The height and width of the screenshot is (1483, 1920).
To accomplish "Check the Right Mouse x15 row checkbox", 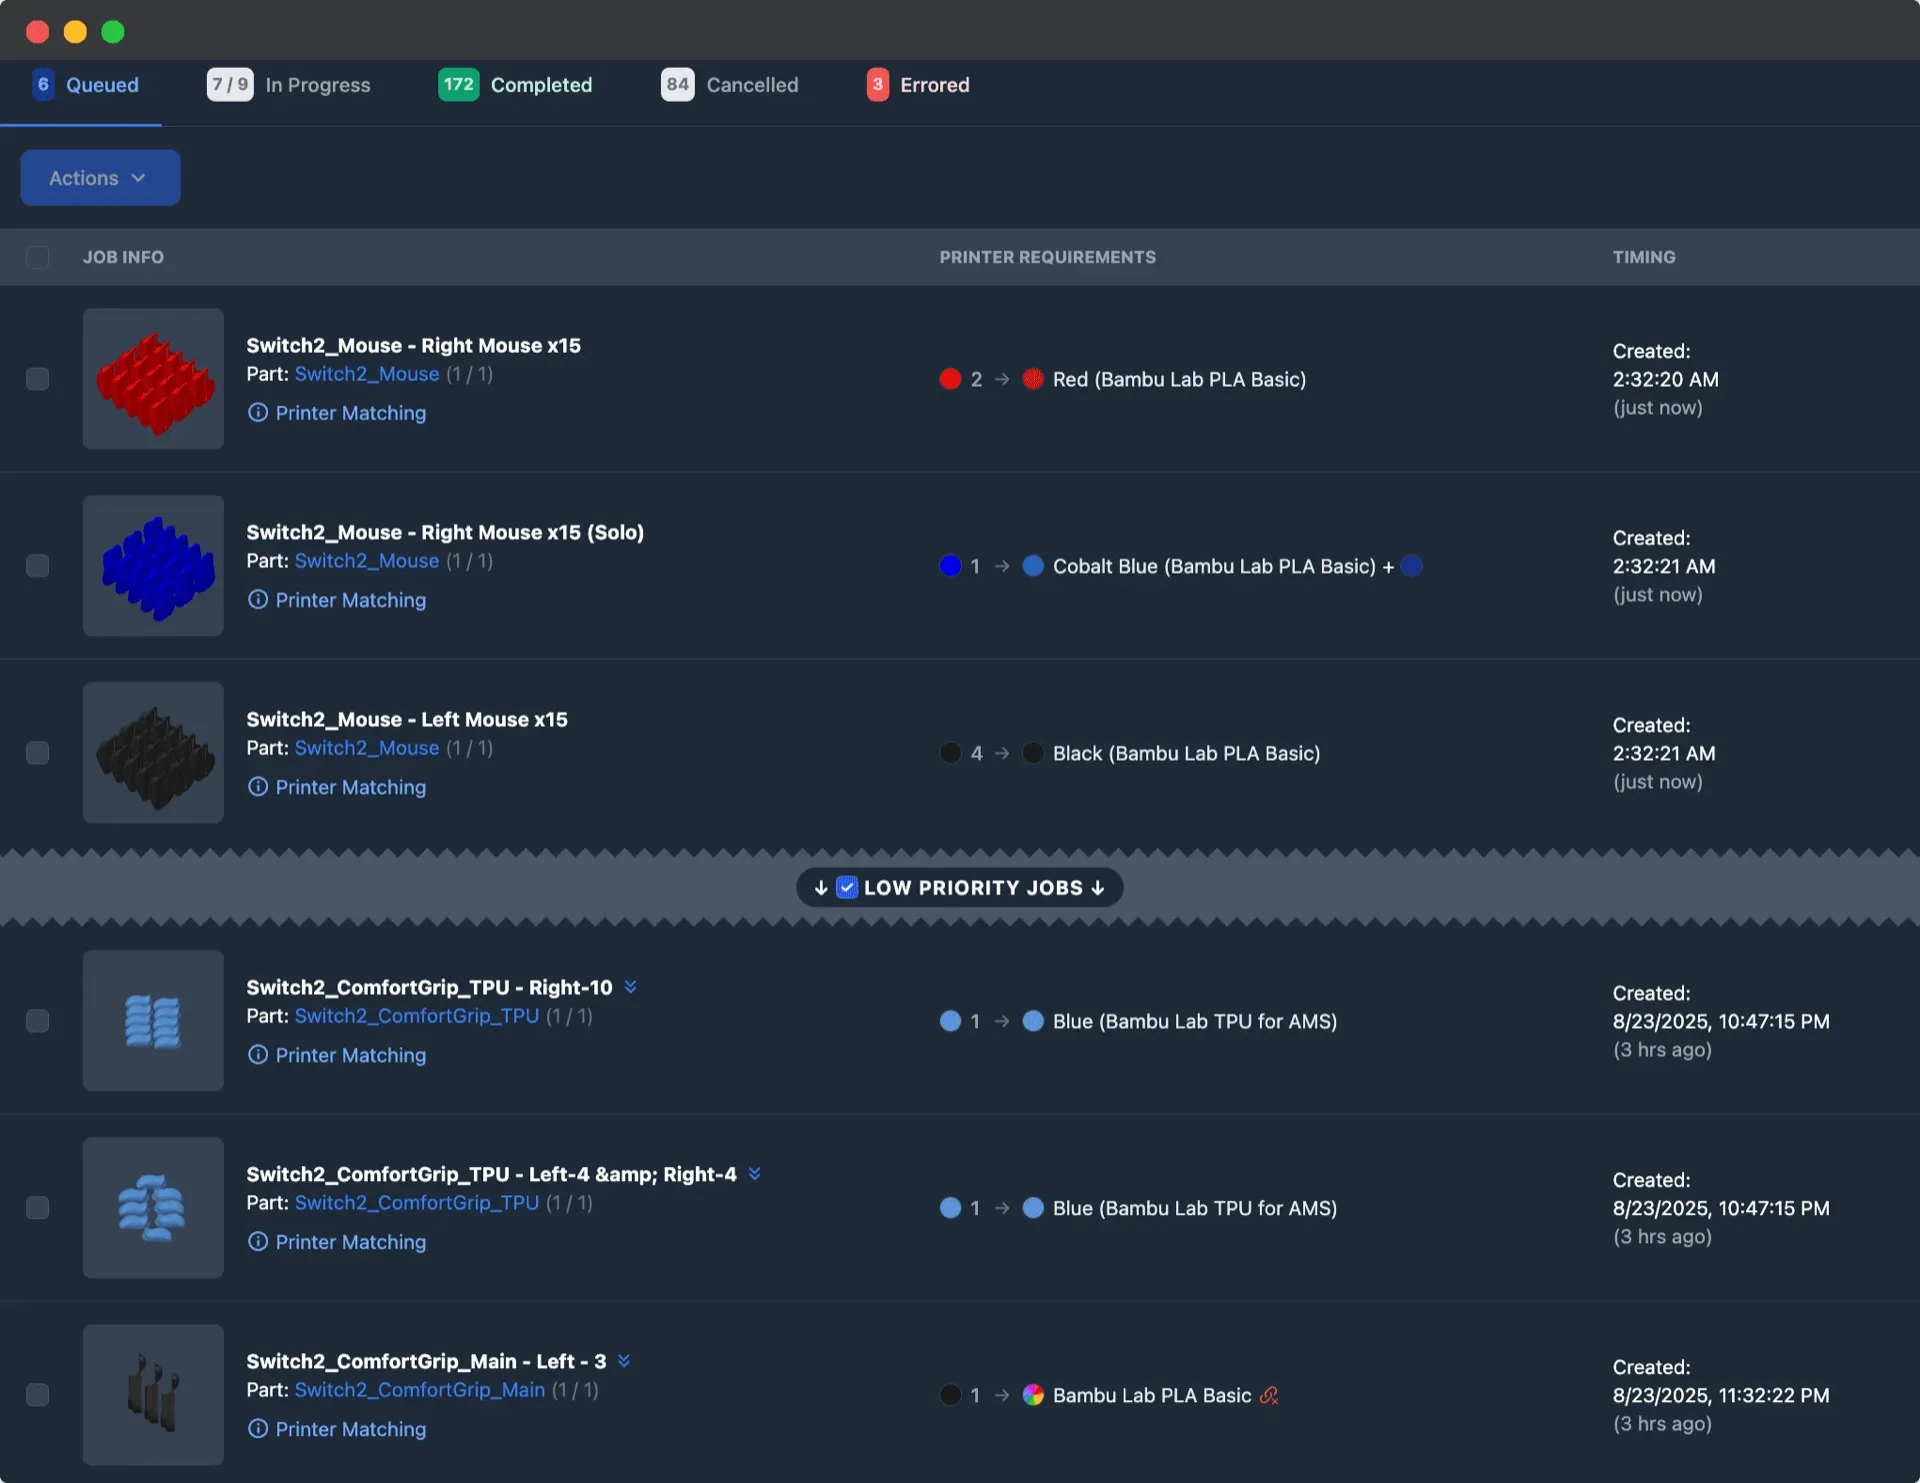I will tap(38, 379).
